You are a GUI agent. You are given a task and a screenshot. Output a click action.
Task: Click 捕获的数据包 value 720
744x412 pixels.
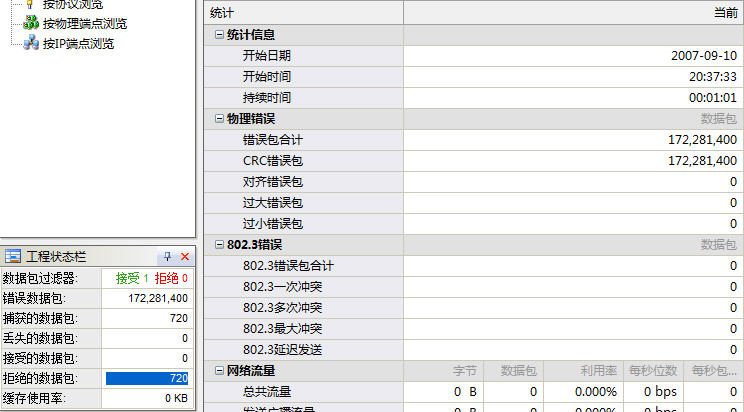point(179,318)
